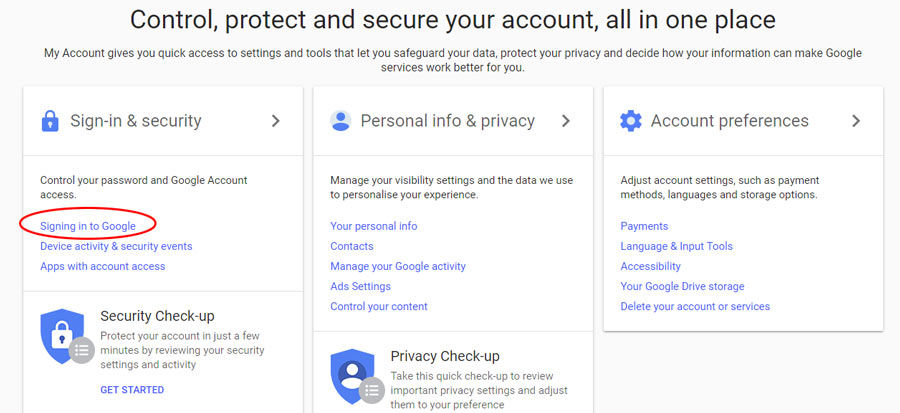This screenshot has height=413, width=900.
Task: Open Your personal info link
Action: 374,226
